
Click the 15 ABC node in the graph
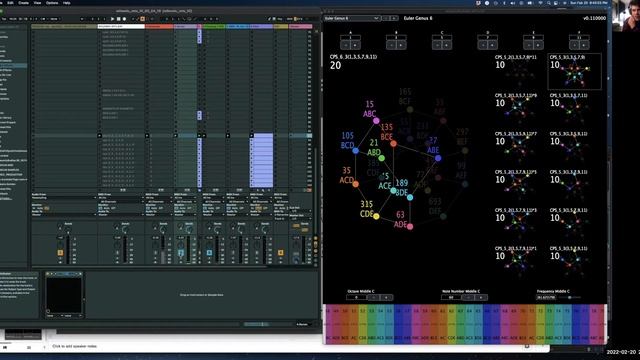tap(376, 121)
